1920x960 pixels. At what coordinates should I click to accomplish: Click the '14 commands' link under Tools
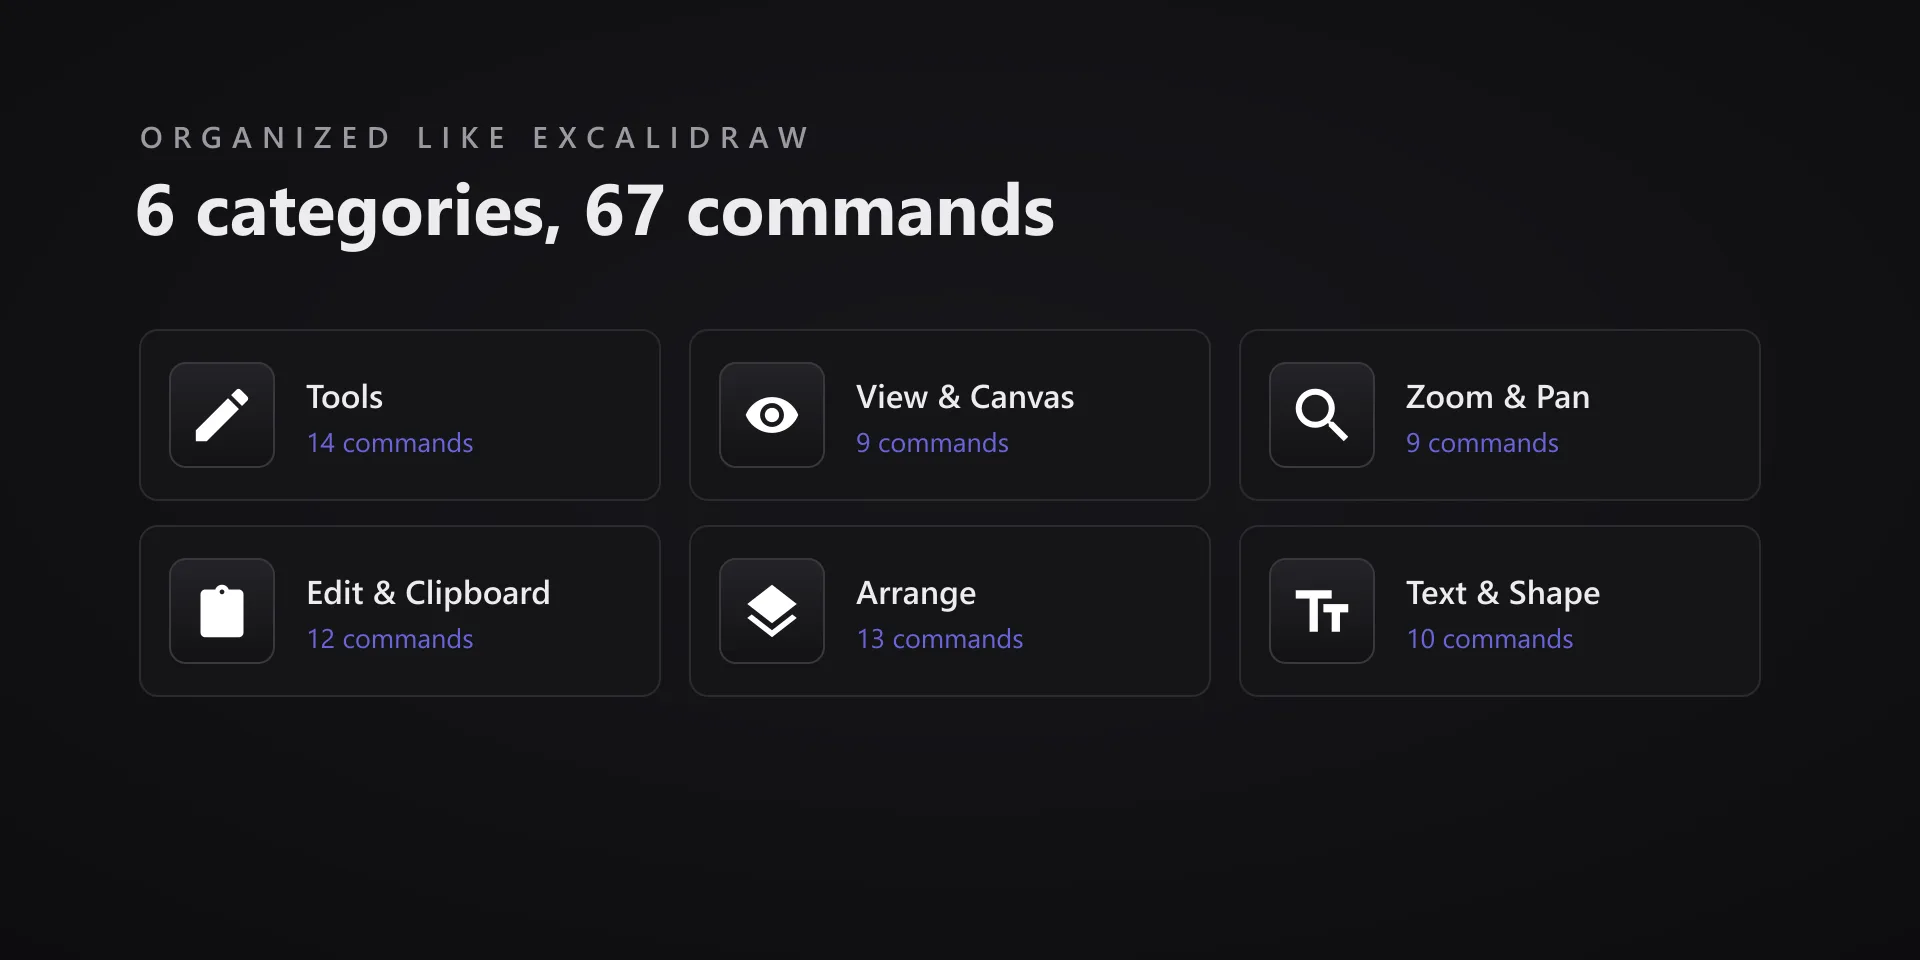tap(390, 443)
